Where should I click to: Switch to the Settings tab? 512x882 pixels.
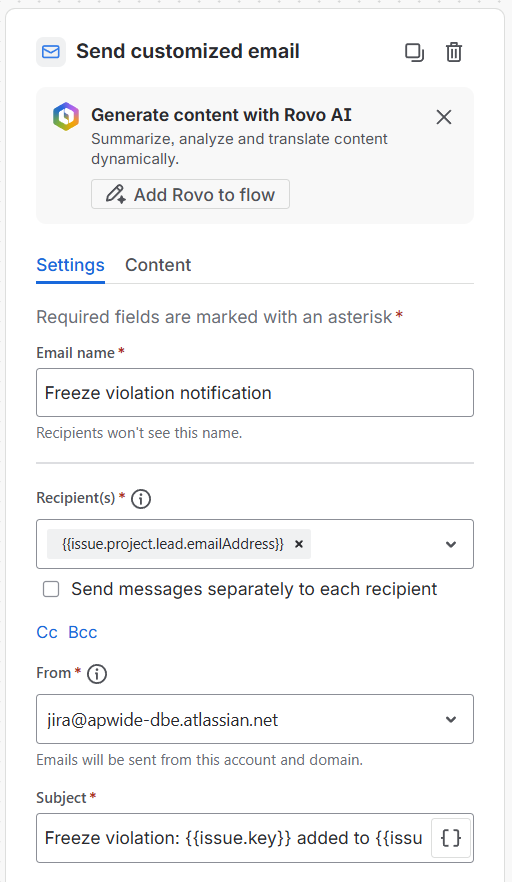click(x=70, y=265)
